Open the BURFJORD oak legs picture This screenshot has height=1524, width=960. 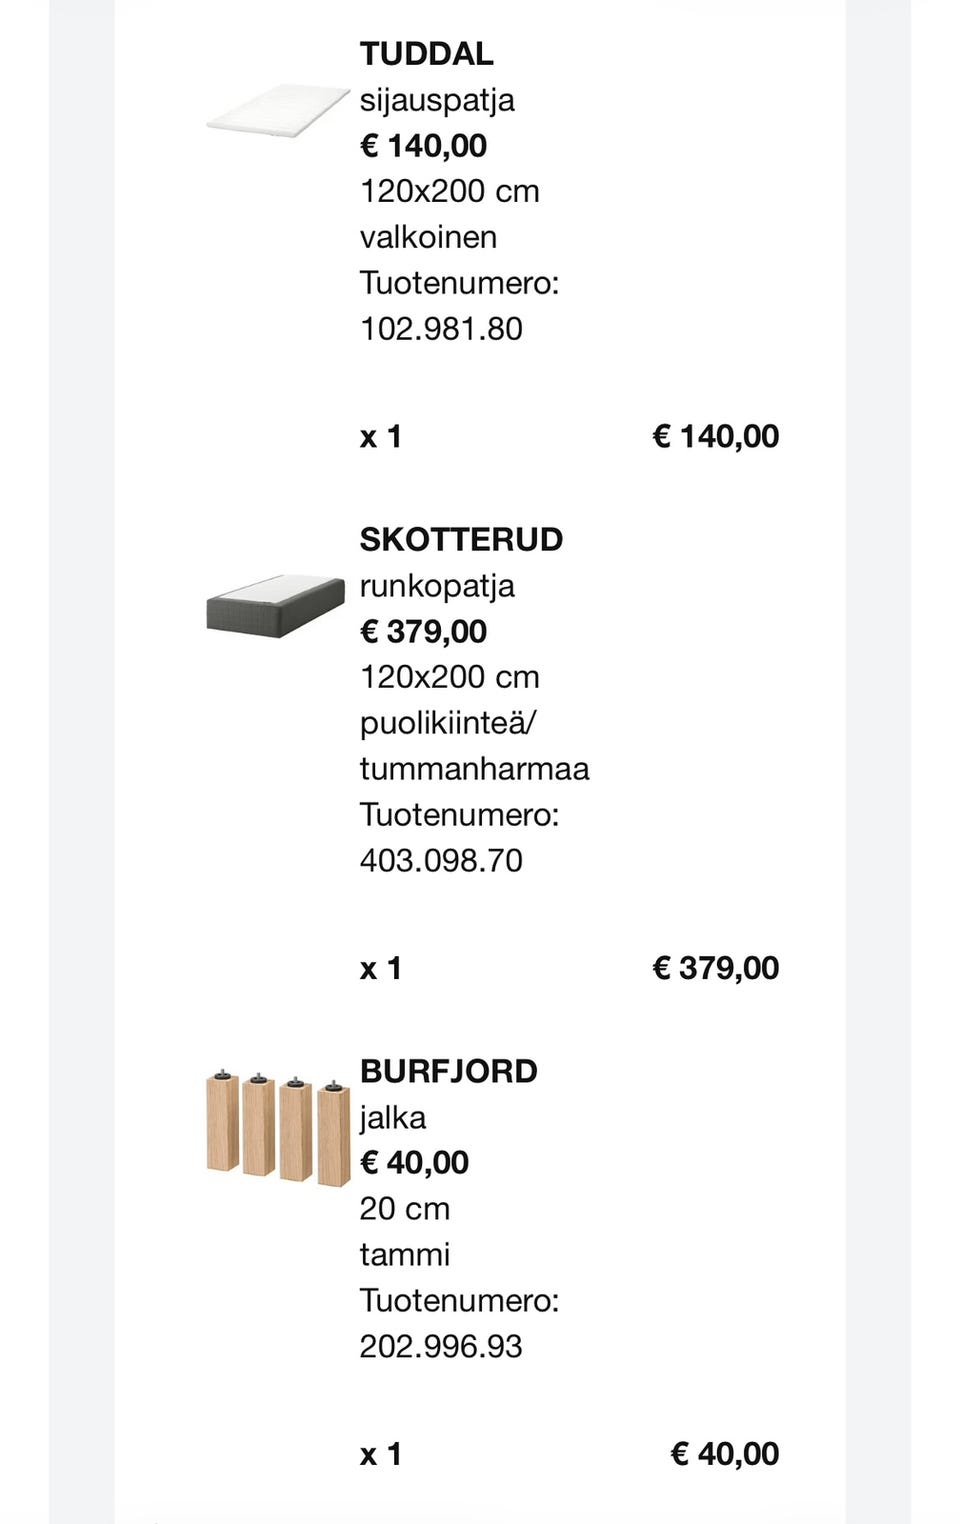[x=277, y=1129]
